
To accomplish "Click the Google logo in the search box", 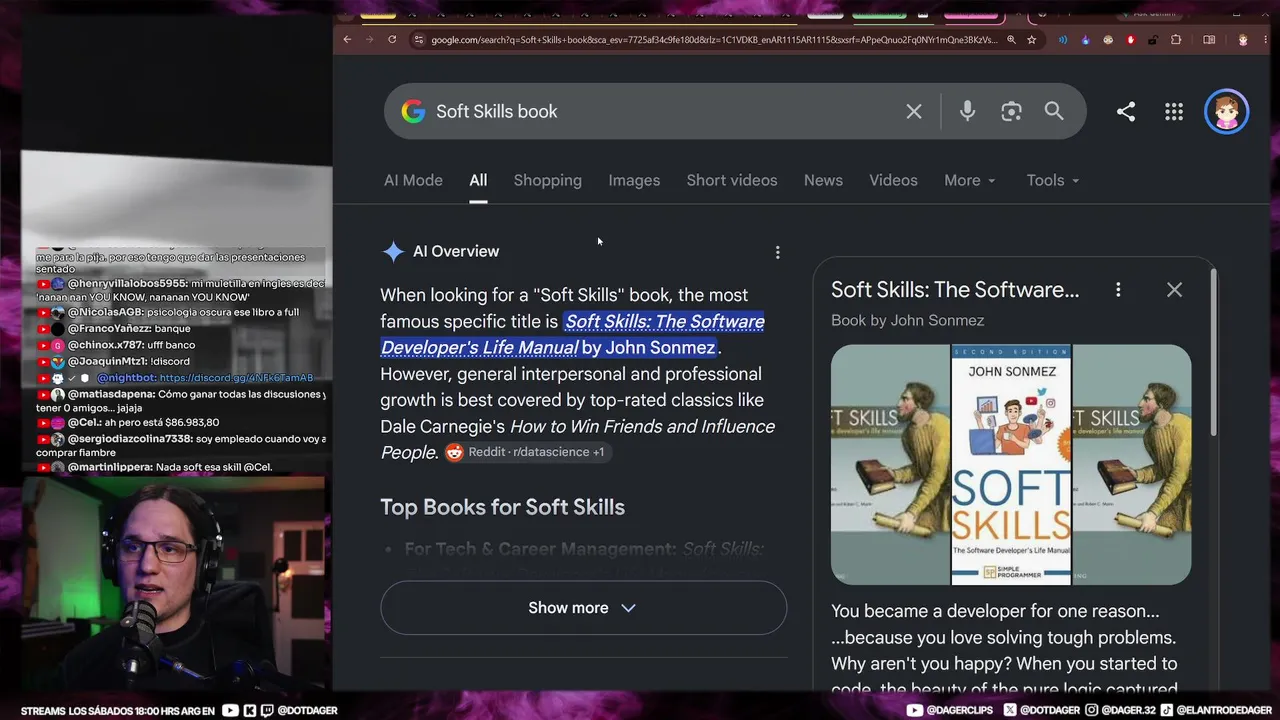I will click(x=413, y=111).
